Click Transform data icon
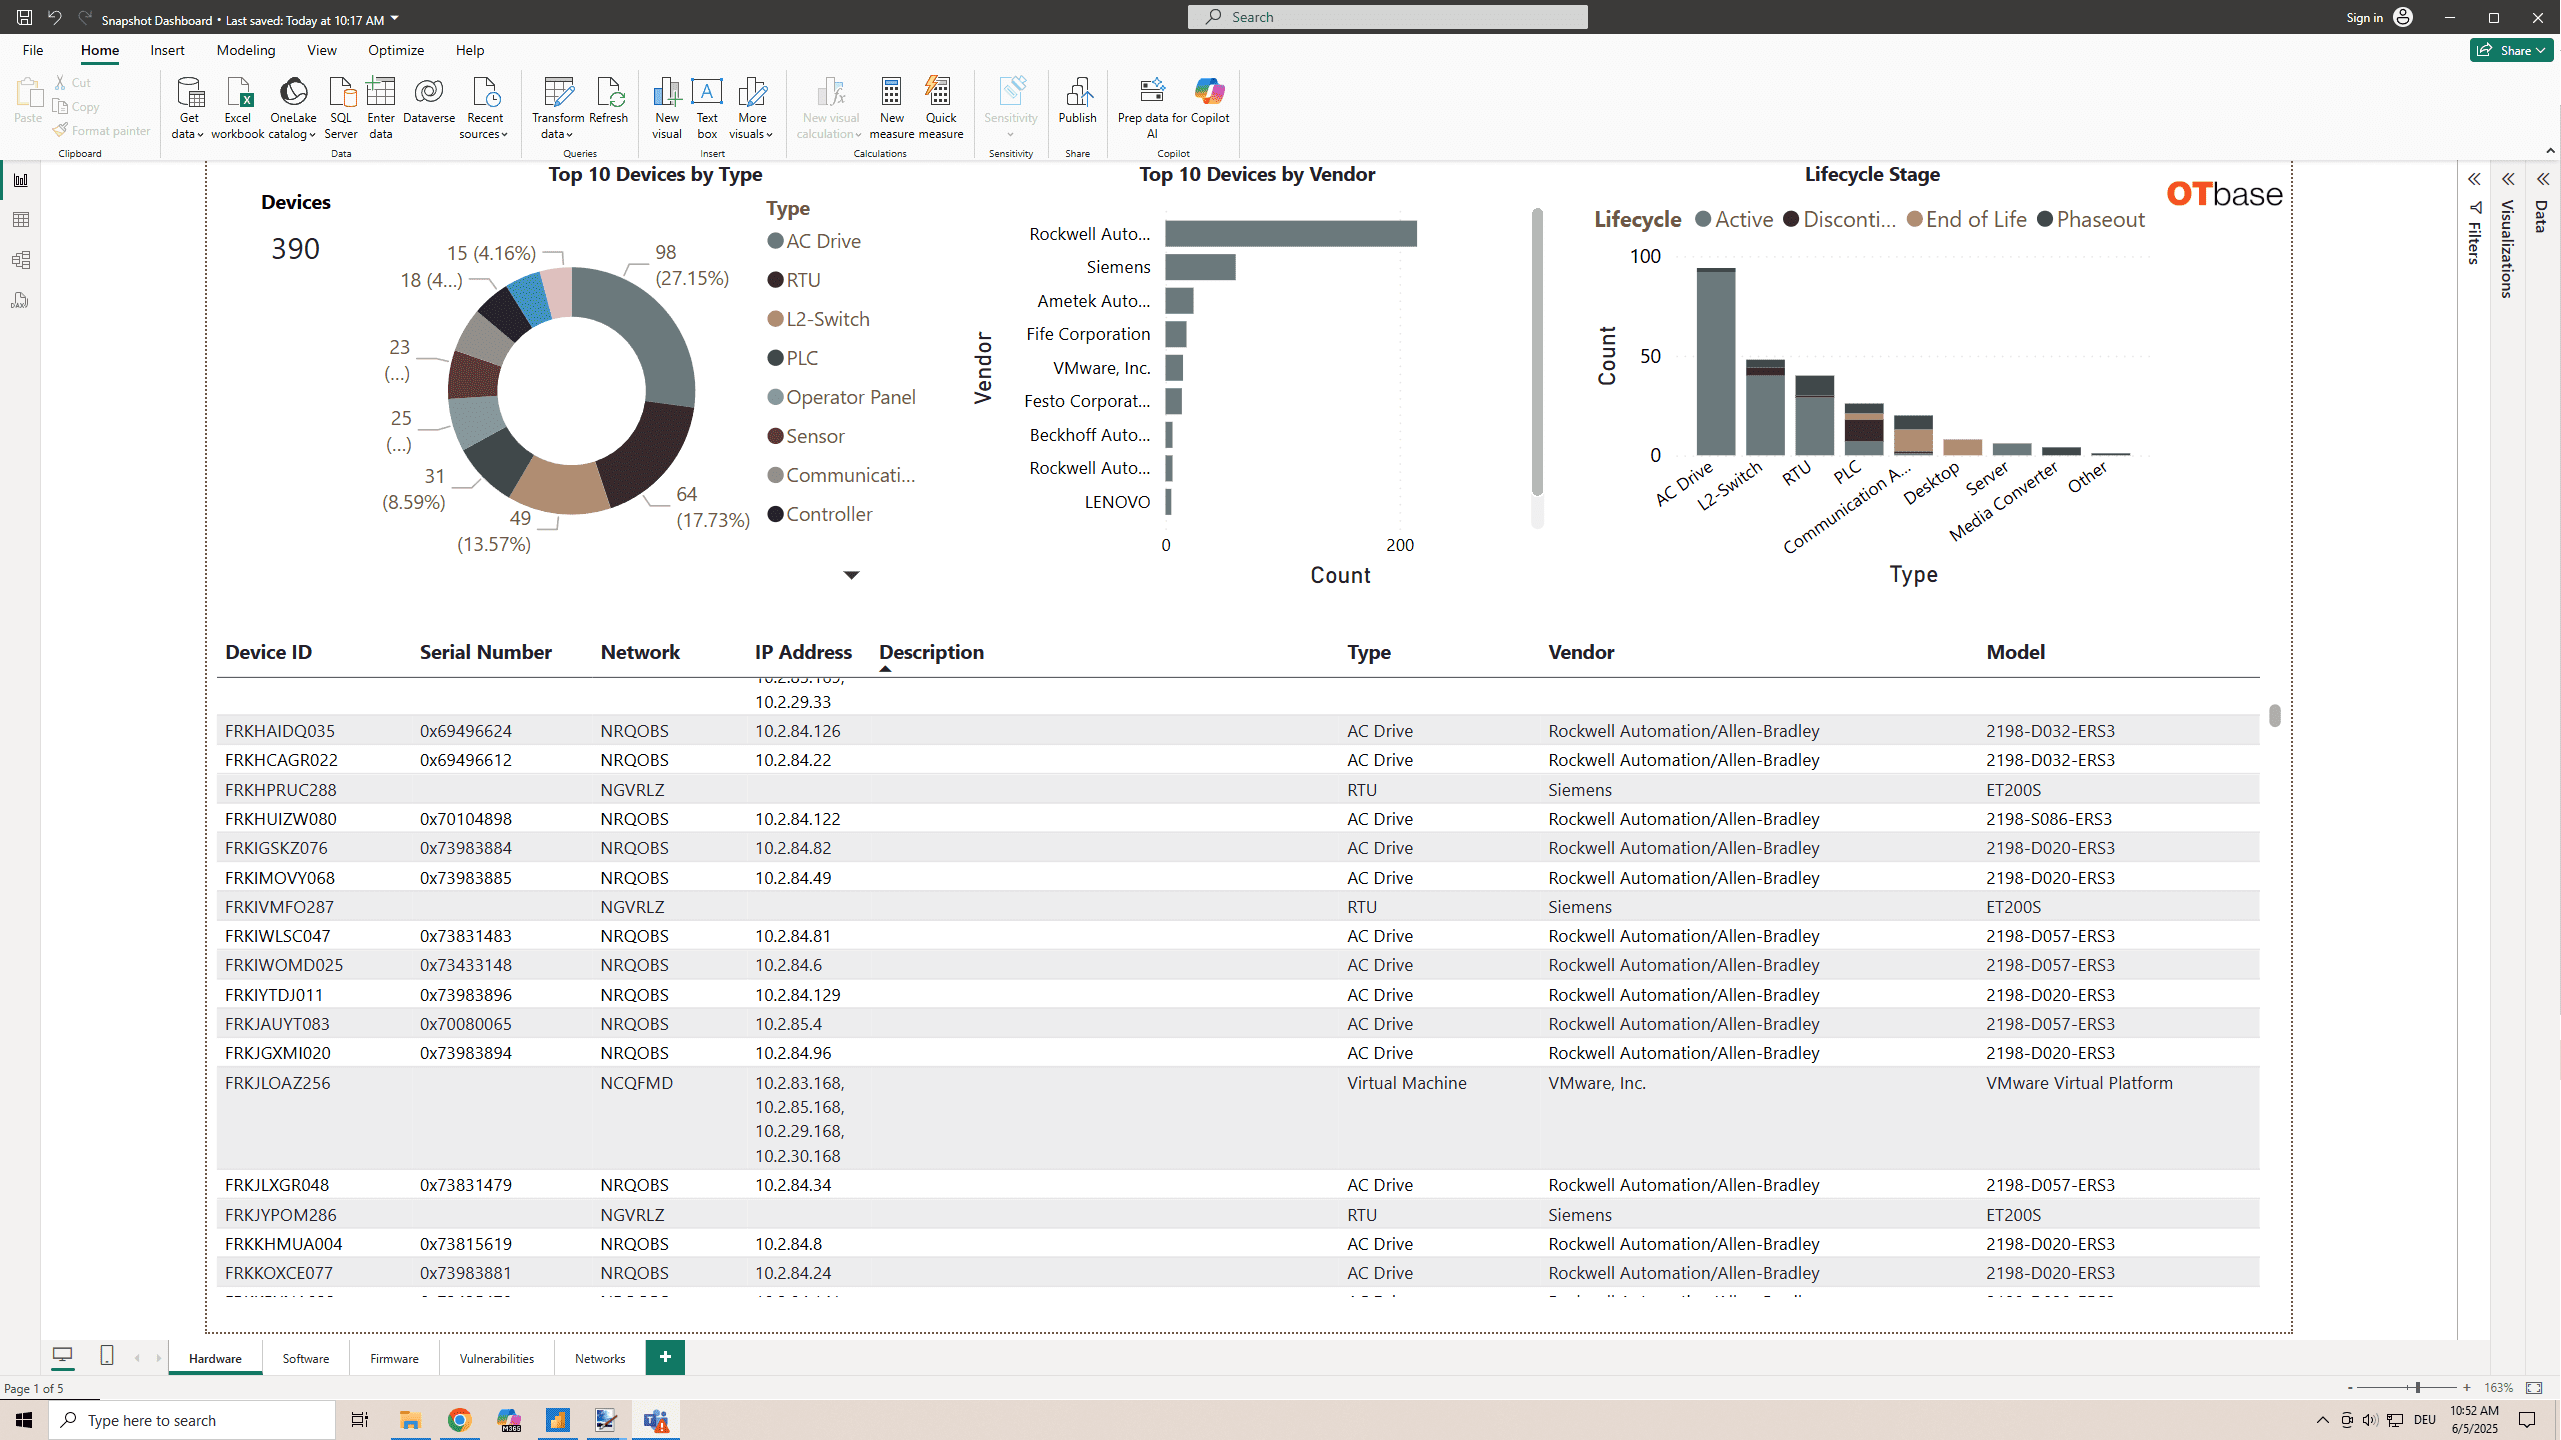Image resolution: width=2561 pixels, height=1440 pixels. [558, 108]
